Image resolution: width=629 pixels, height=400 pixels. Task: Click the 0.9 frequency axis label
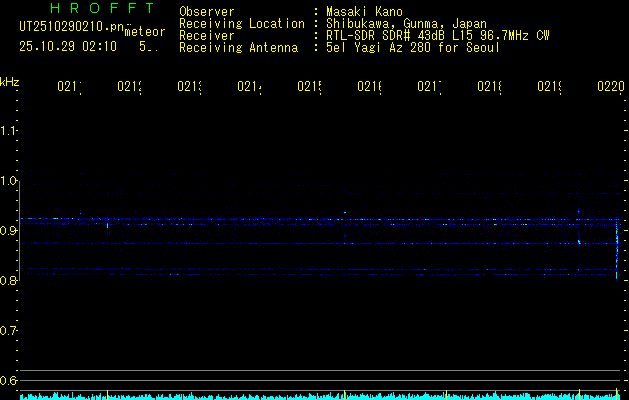pyautogui.click(x=10, y=231)
